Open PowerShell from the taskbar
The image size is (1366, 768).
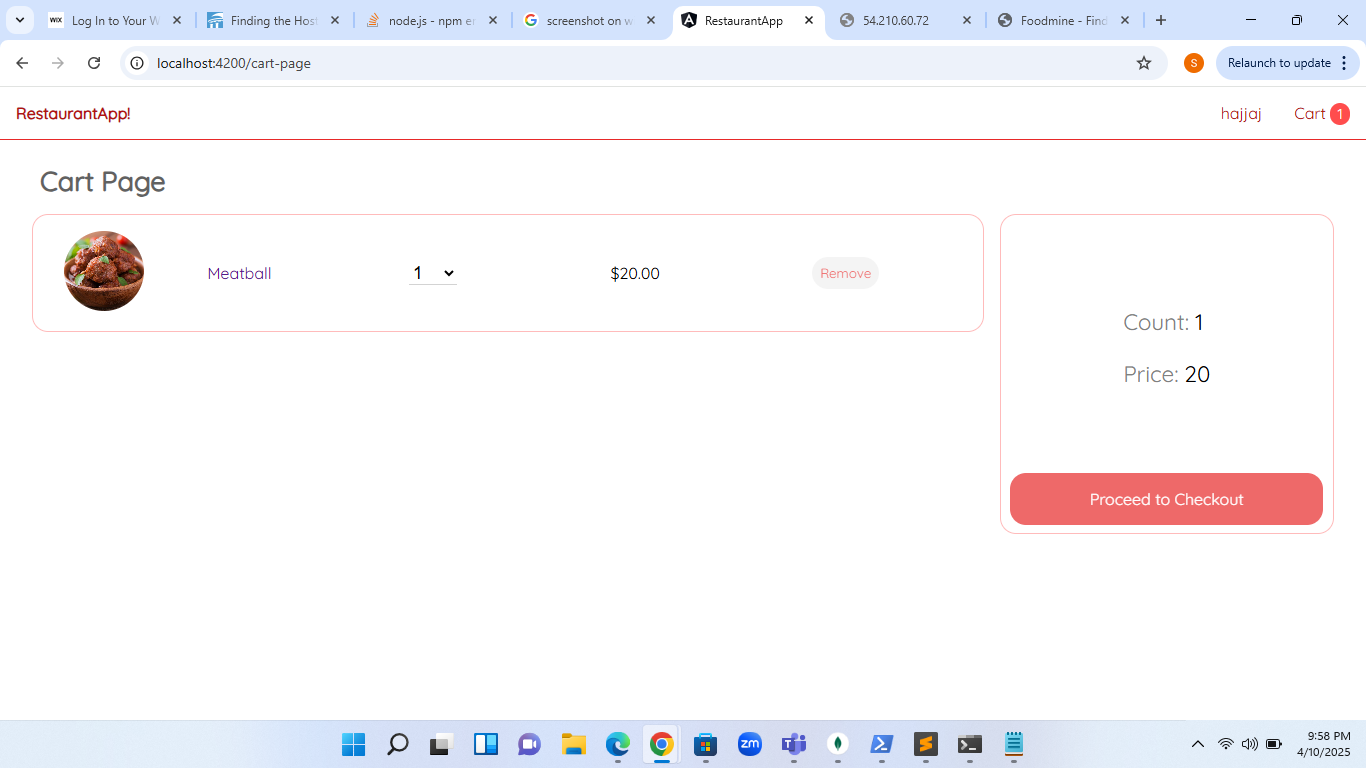pyautogui.click(x=881, y=744)
